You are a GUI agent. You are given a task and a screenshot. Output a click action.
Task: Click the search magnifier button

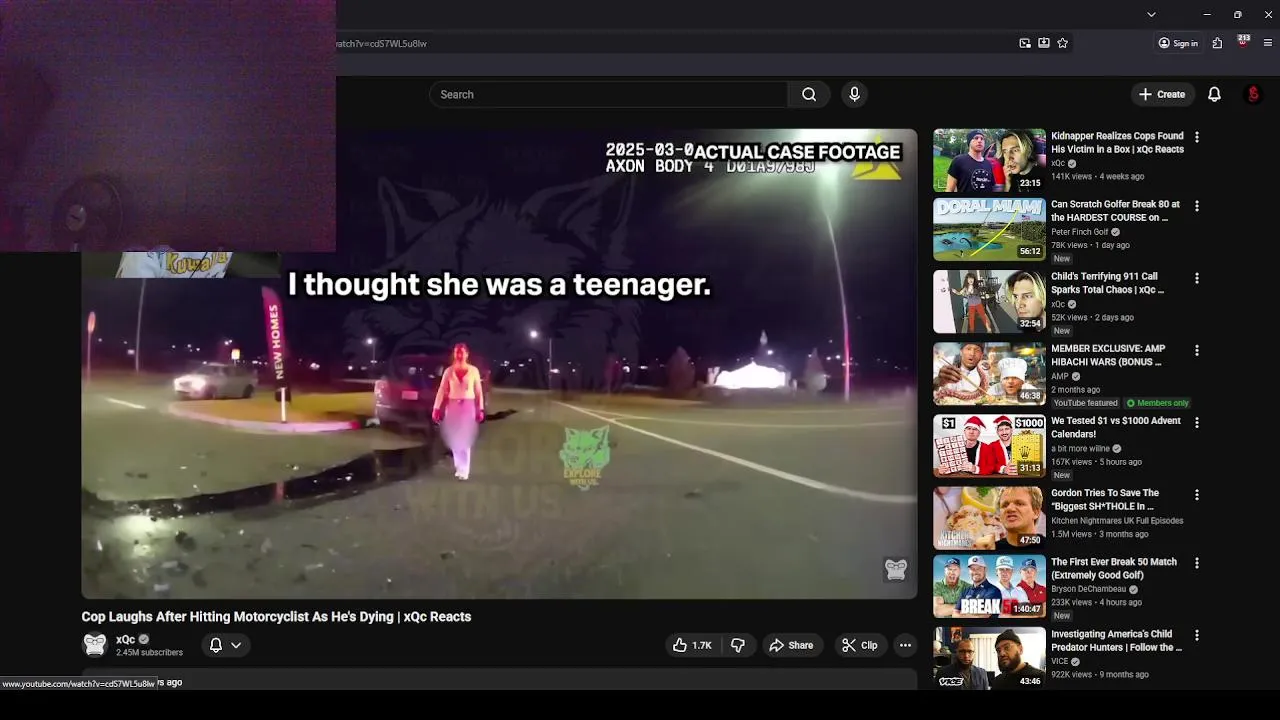809,94
